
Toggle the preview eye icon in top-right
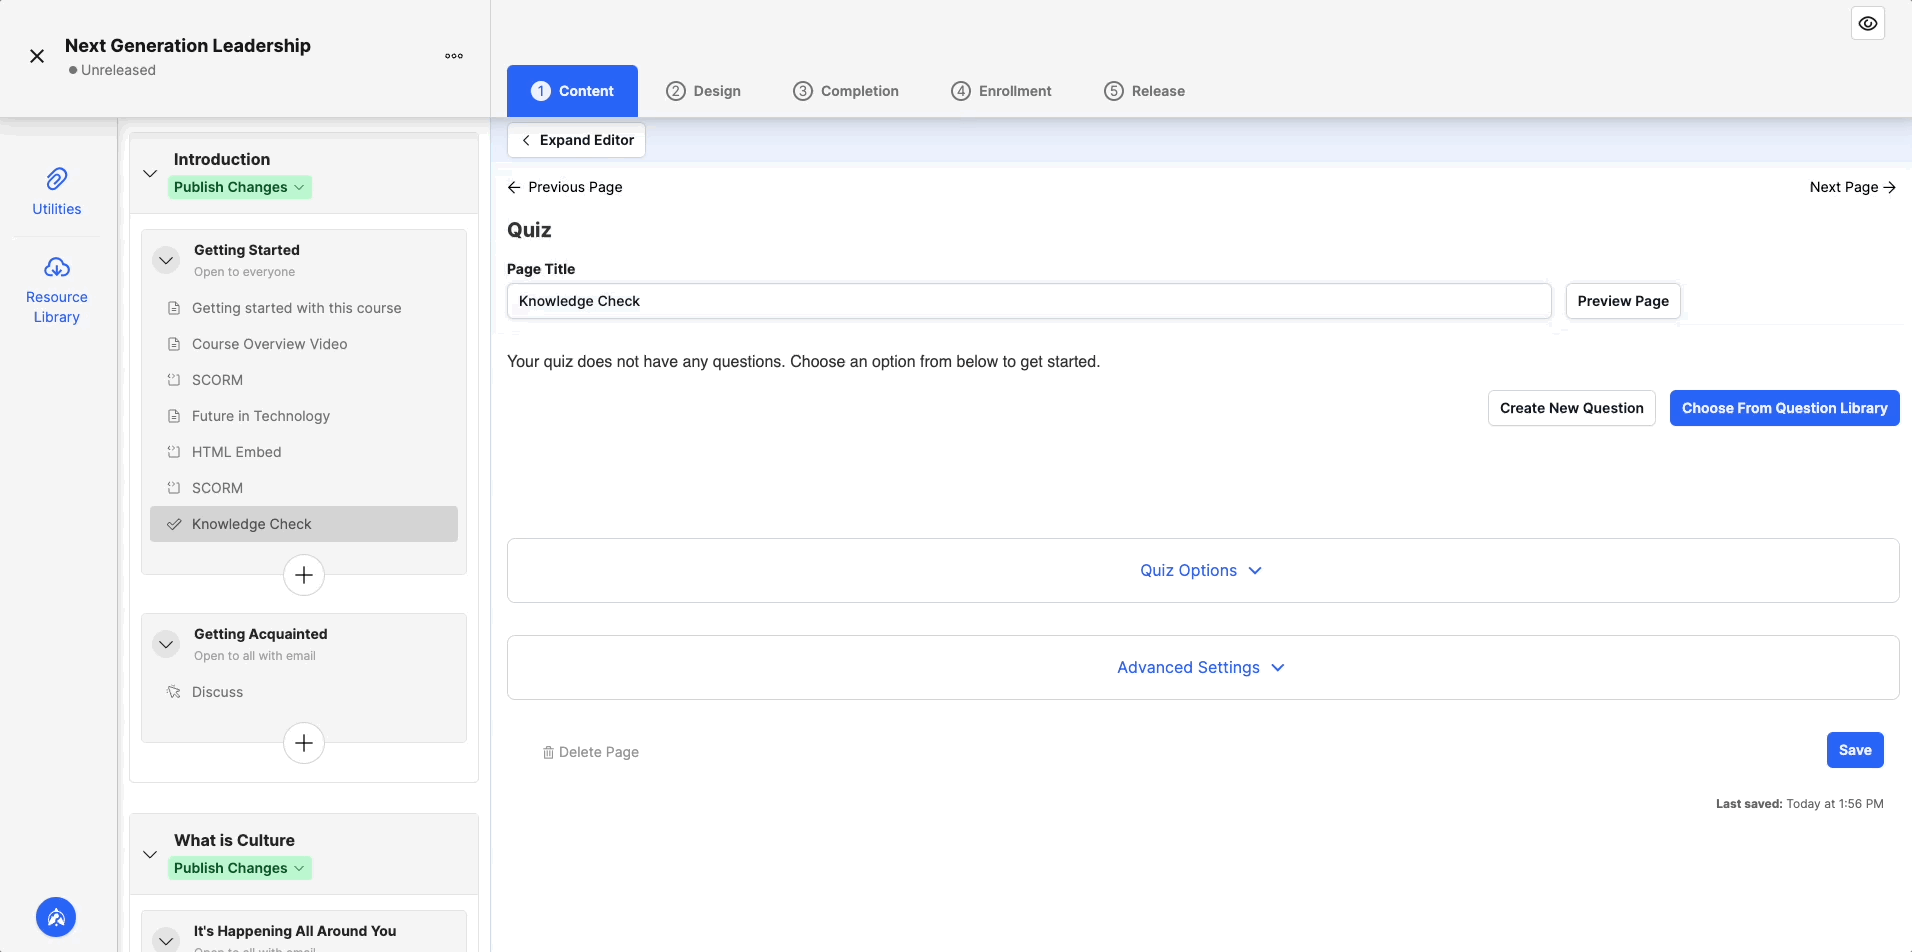(1866, 23)
